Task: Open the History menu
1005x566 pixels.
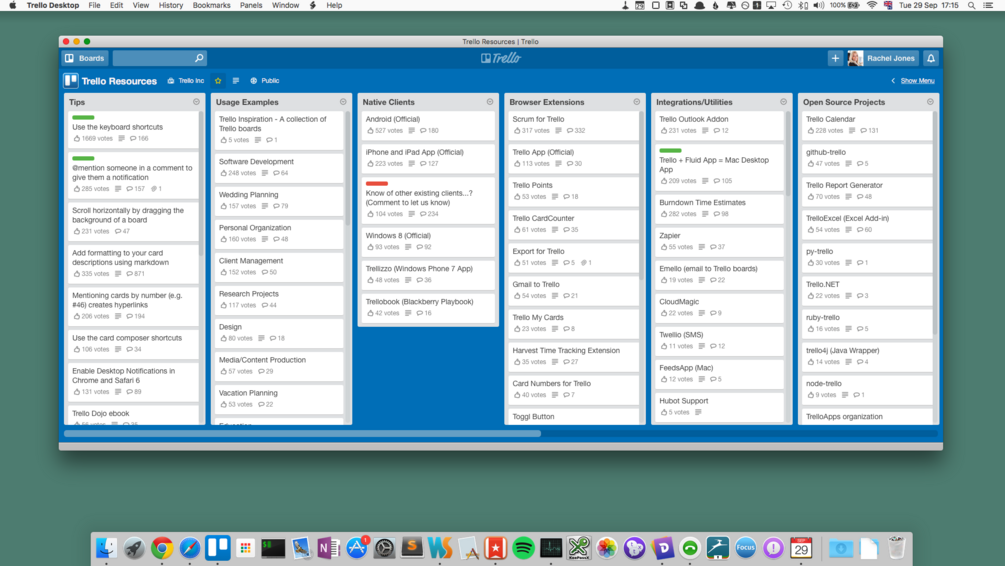Action: pyautogui.click(x=170, y=5)
